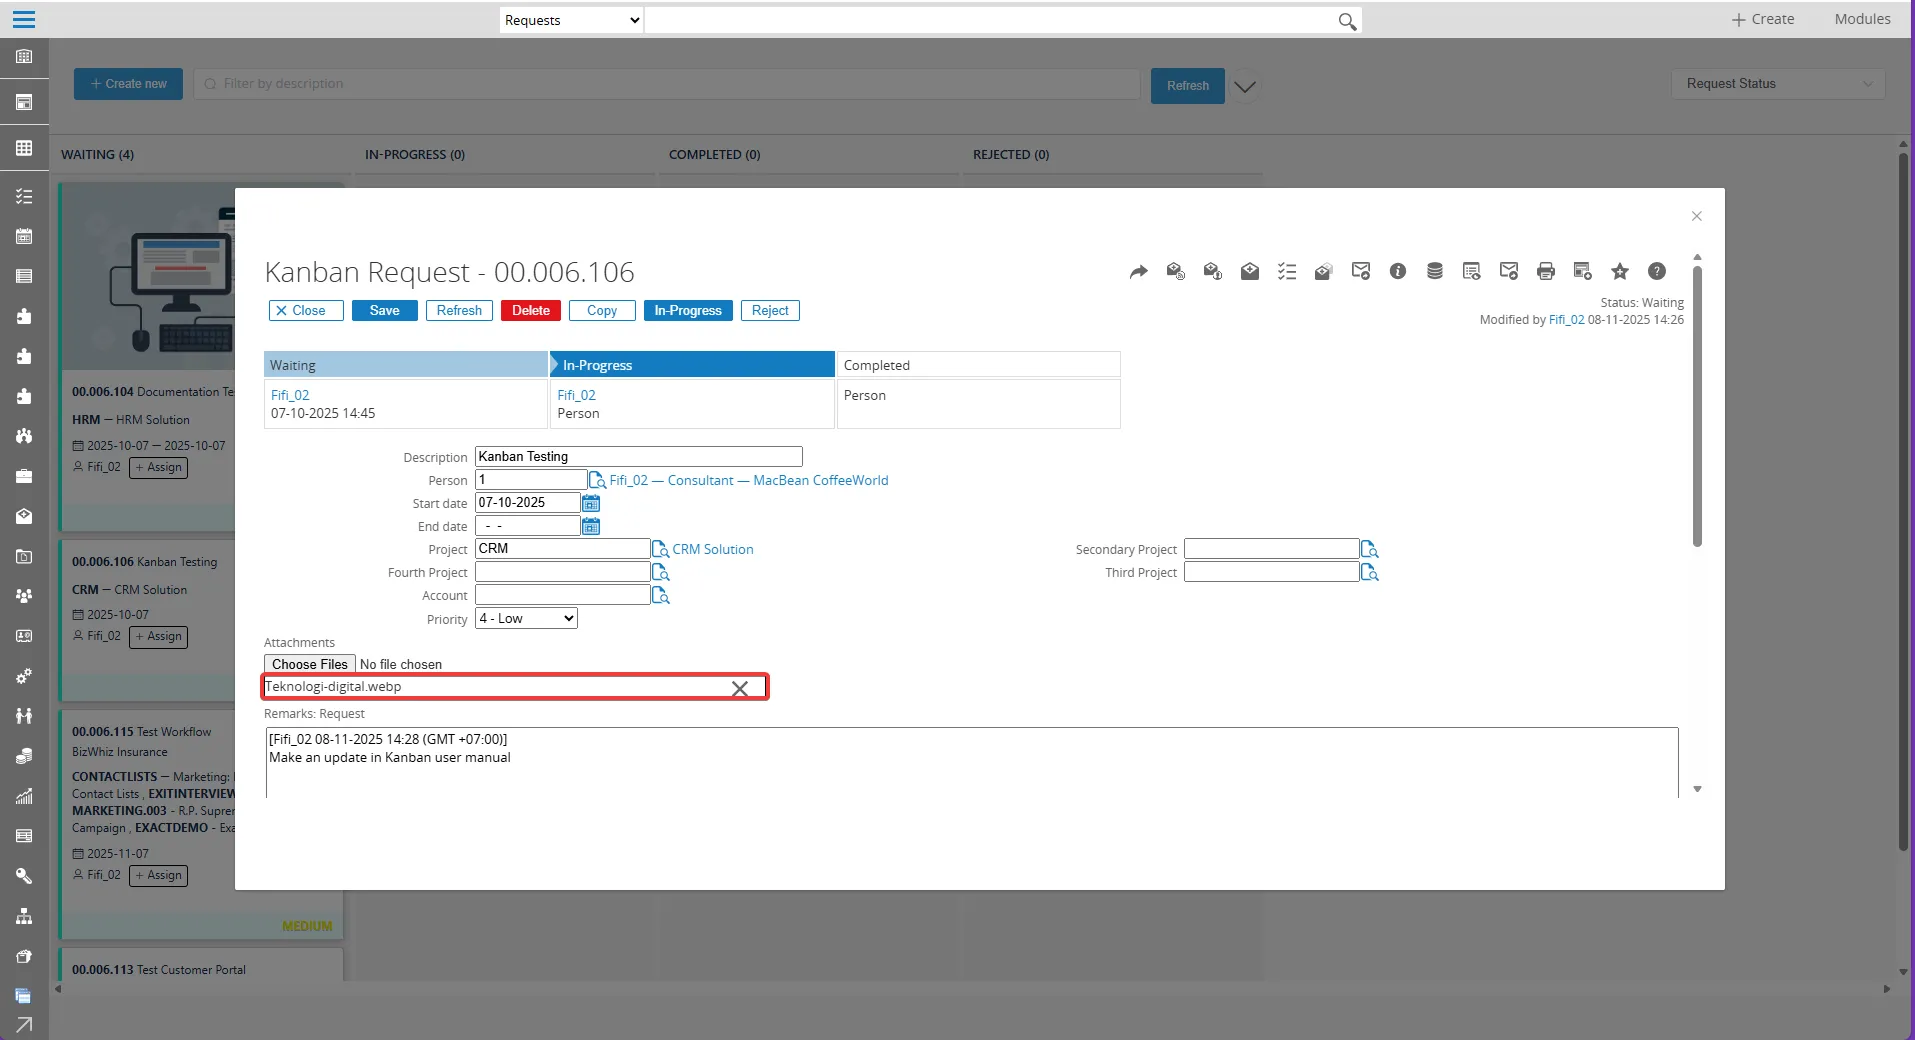Open Start date calendar picker
The width and height of the screenshot is (1915, 1040).
[591, 503]
